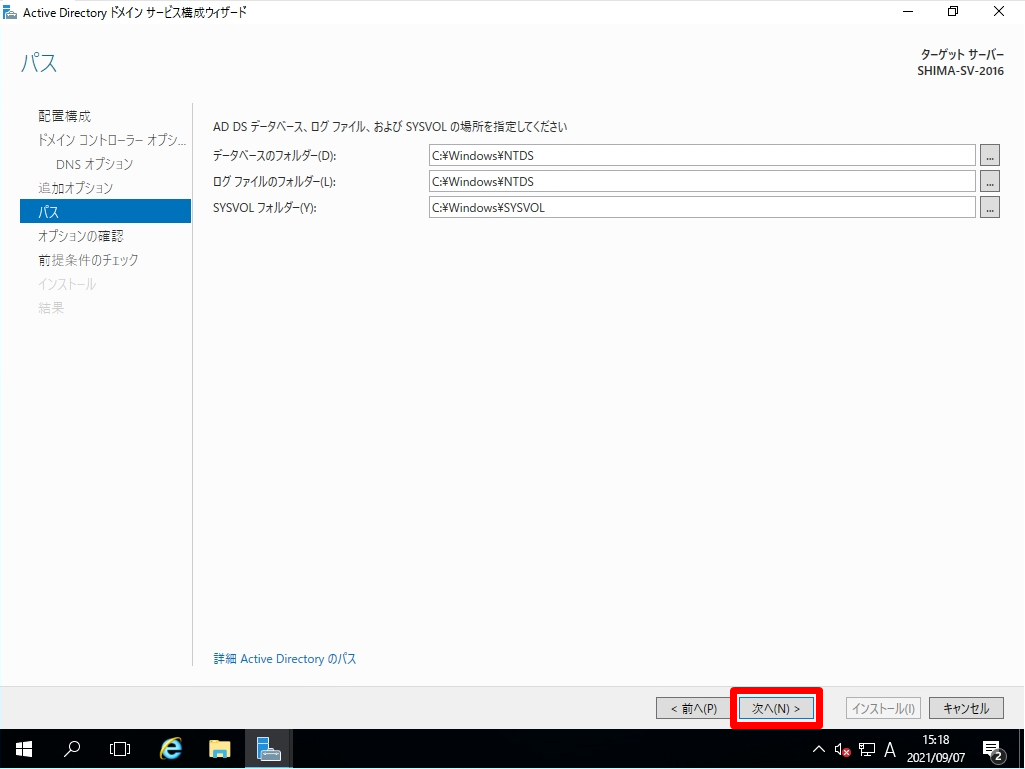Minimize the wizard window
The width and height of the screenshot is (1025, 769).
pos(908,12)
